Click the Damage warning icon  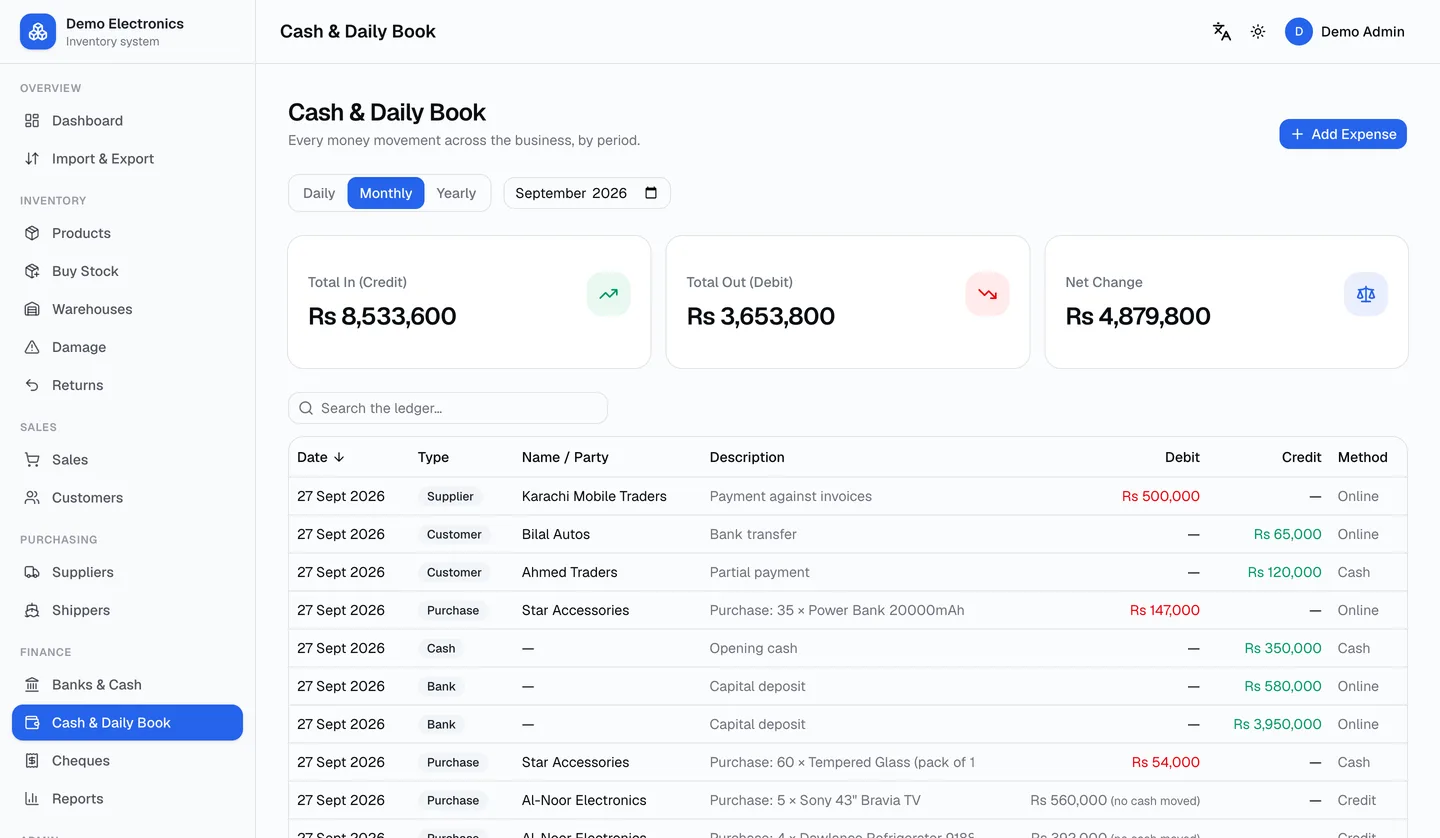coord(32,347)
